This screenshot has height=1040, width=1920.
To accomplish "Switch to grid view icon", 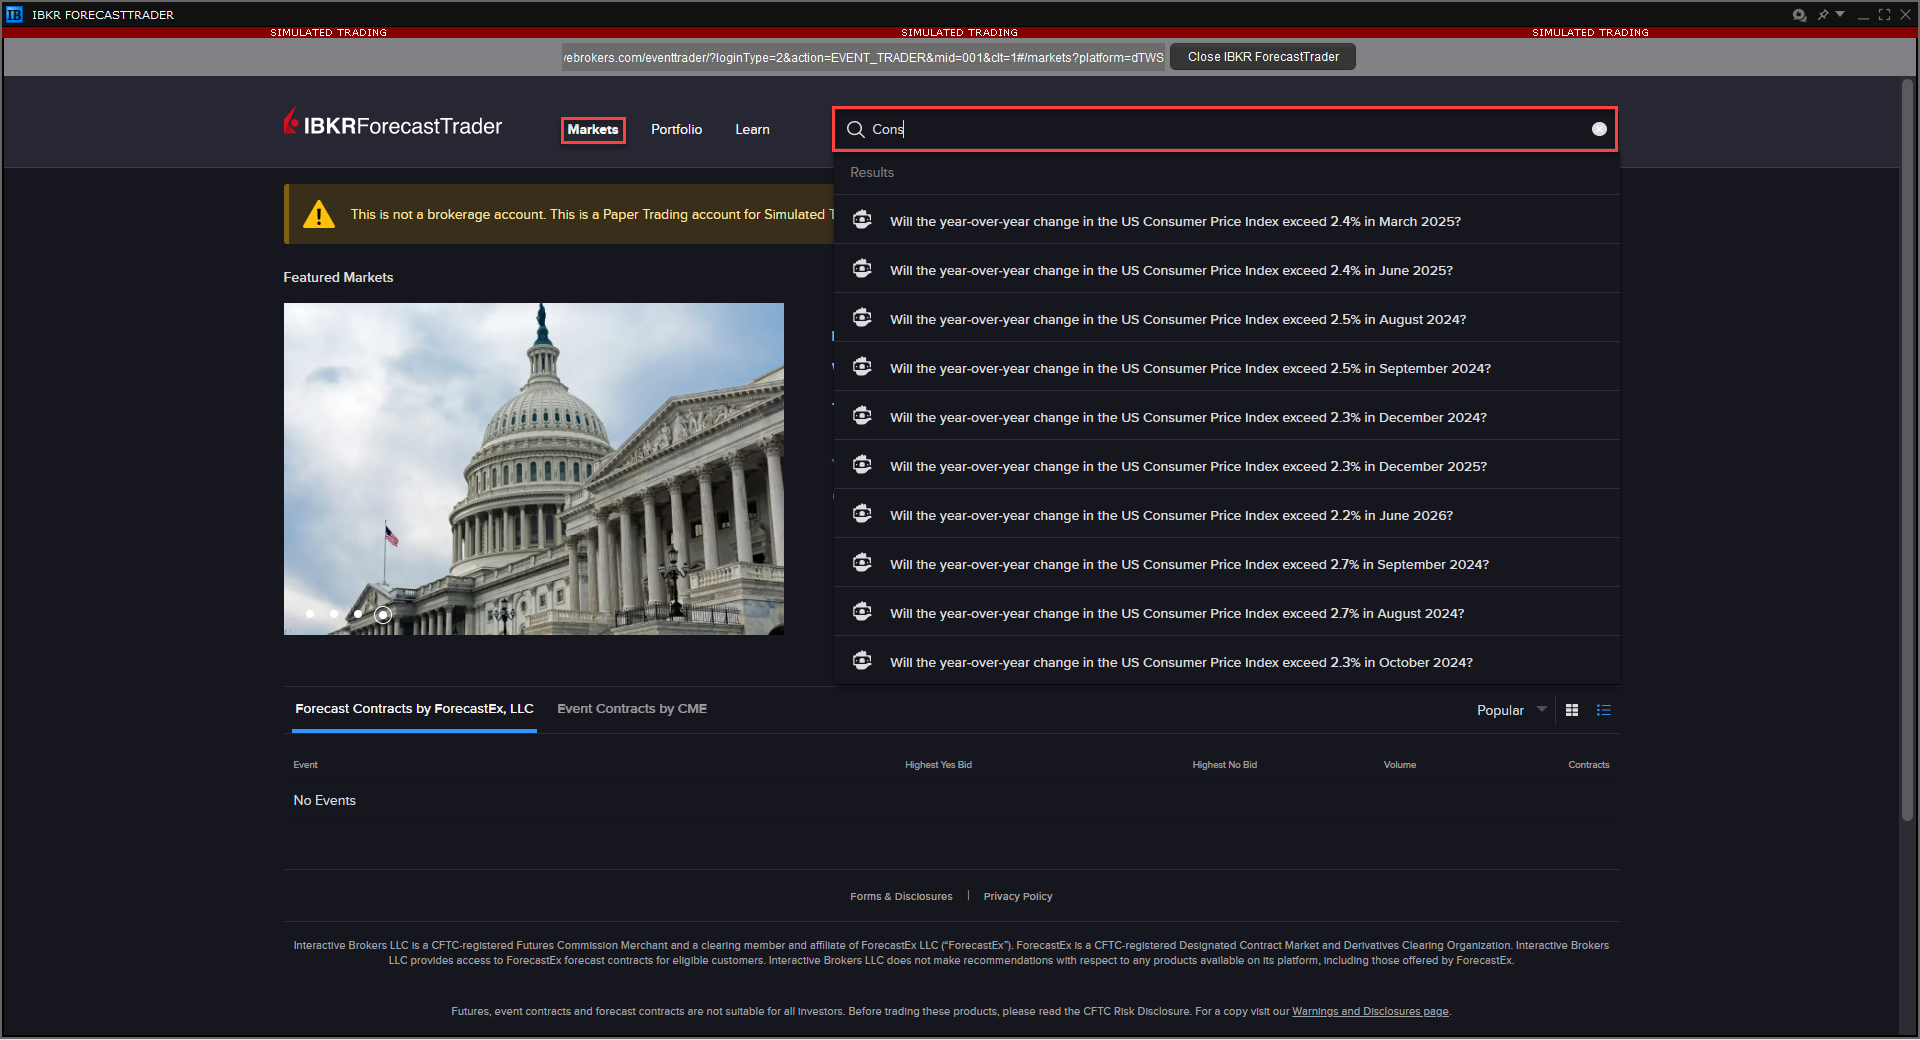I will point(1572,710).
